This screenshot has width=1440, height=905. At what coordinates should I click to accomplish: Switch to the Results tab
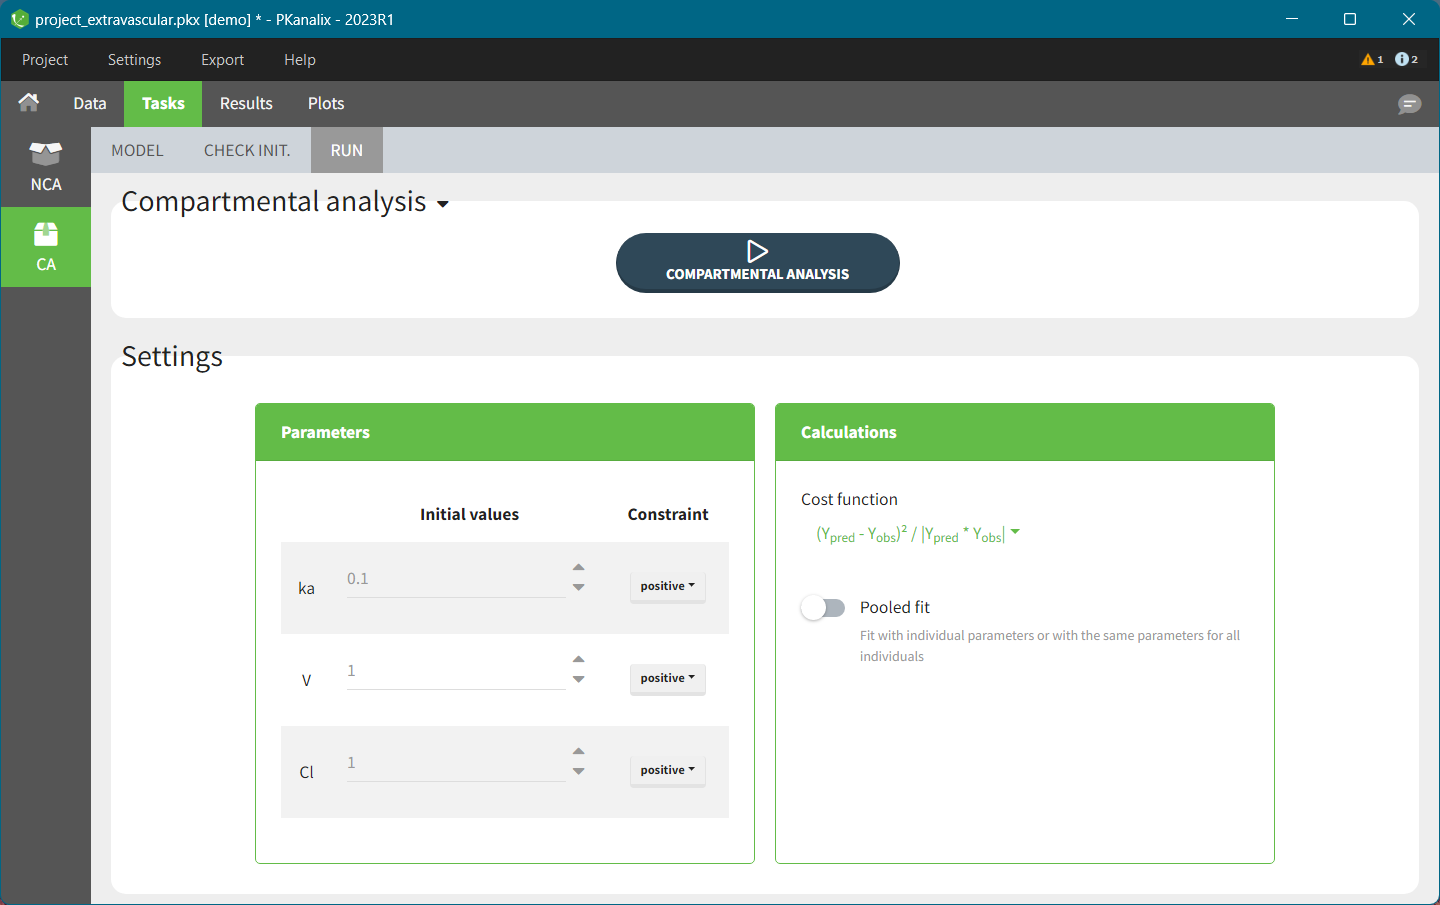[246, 104]
